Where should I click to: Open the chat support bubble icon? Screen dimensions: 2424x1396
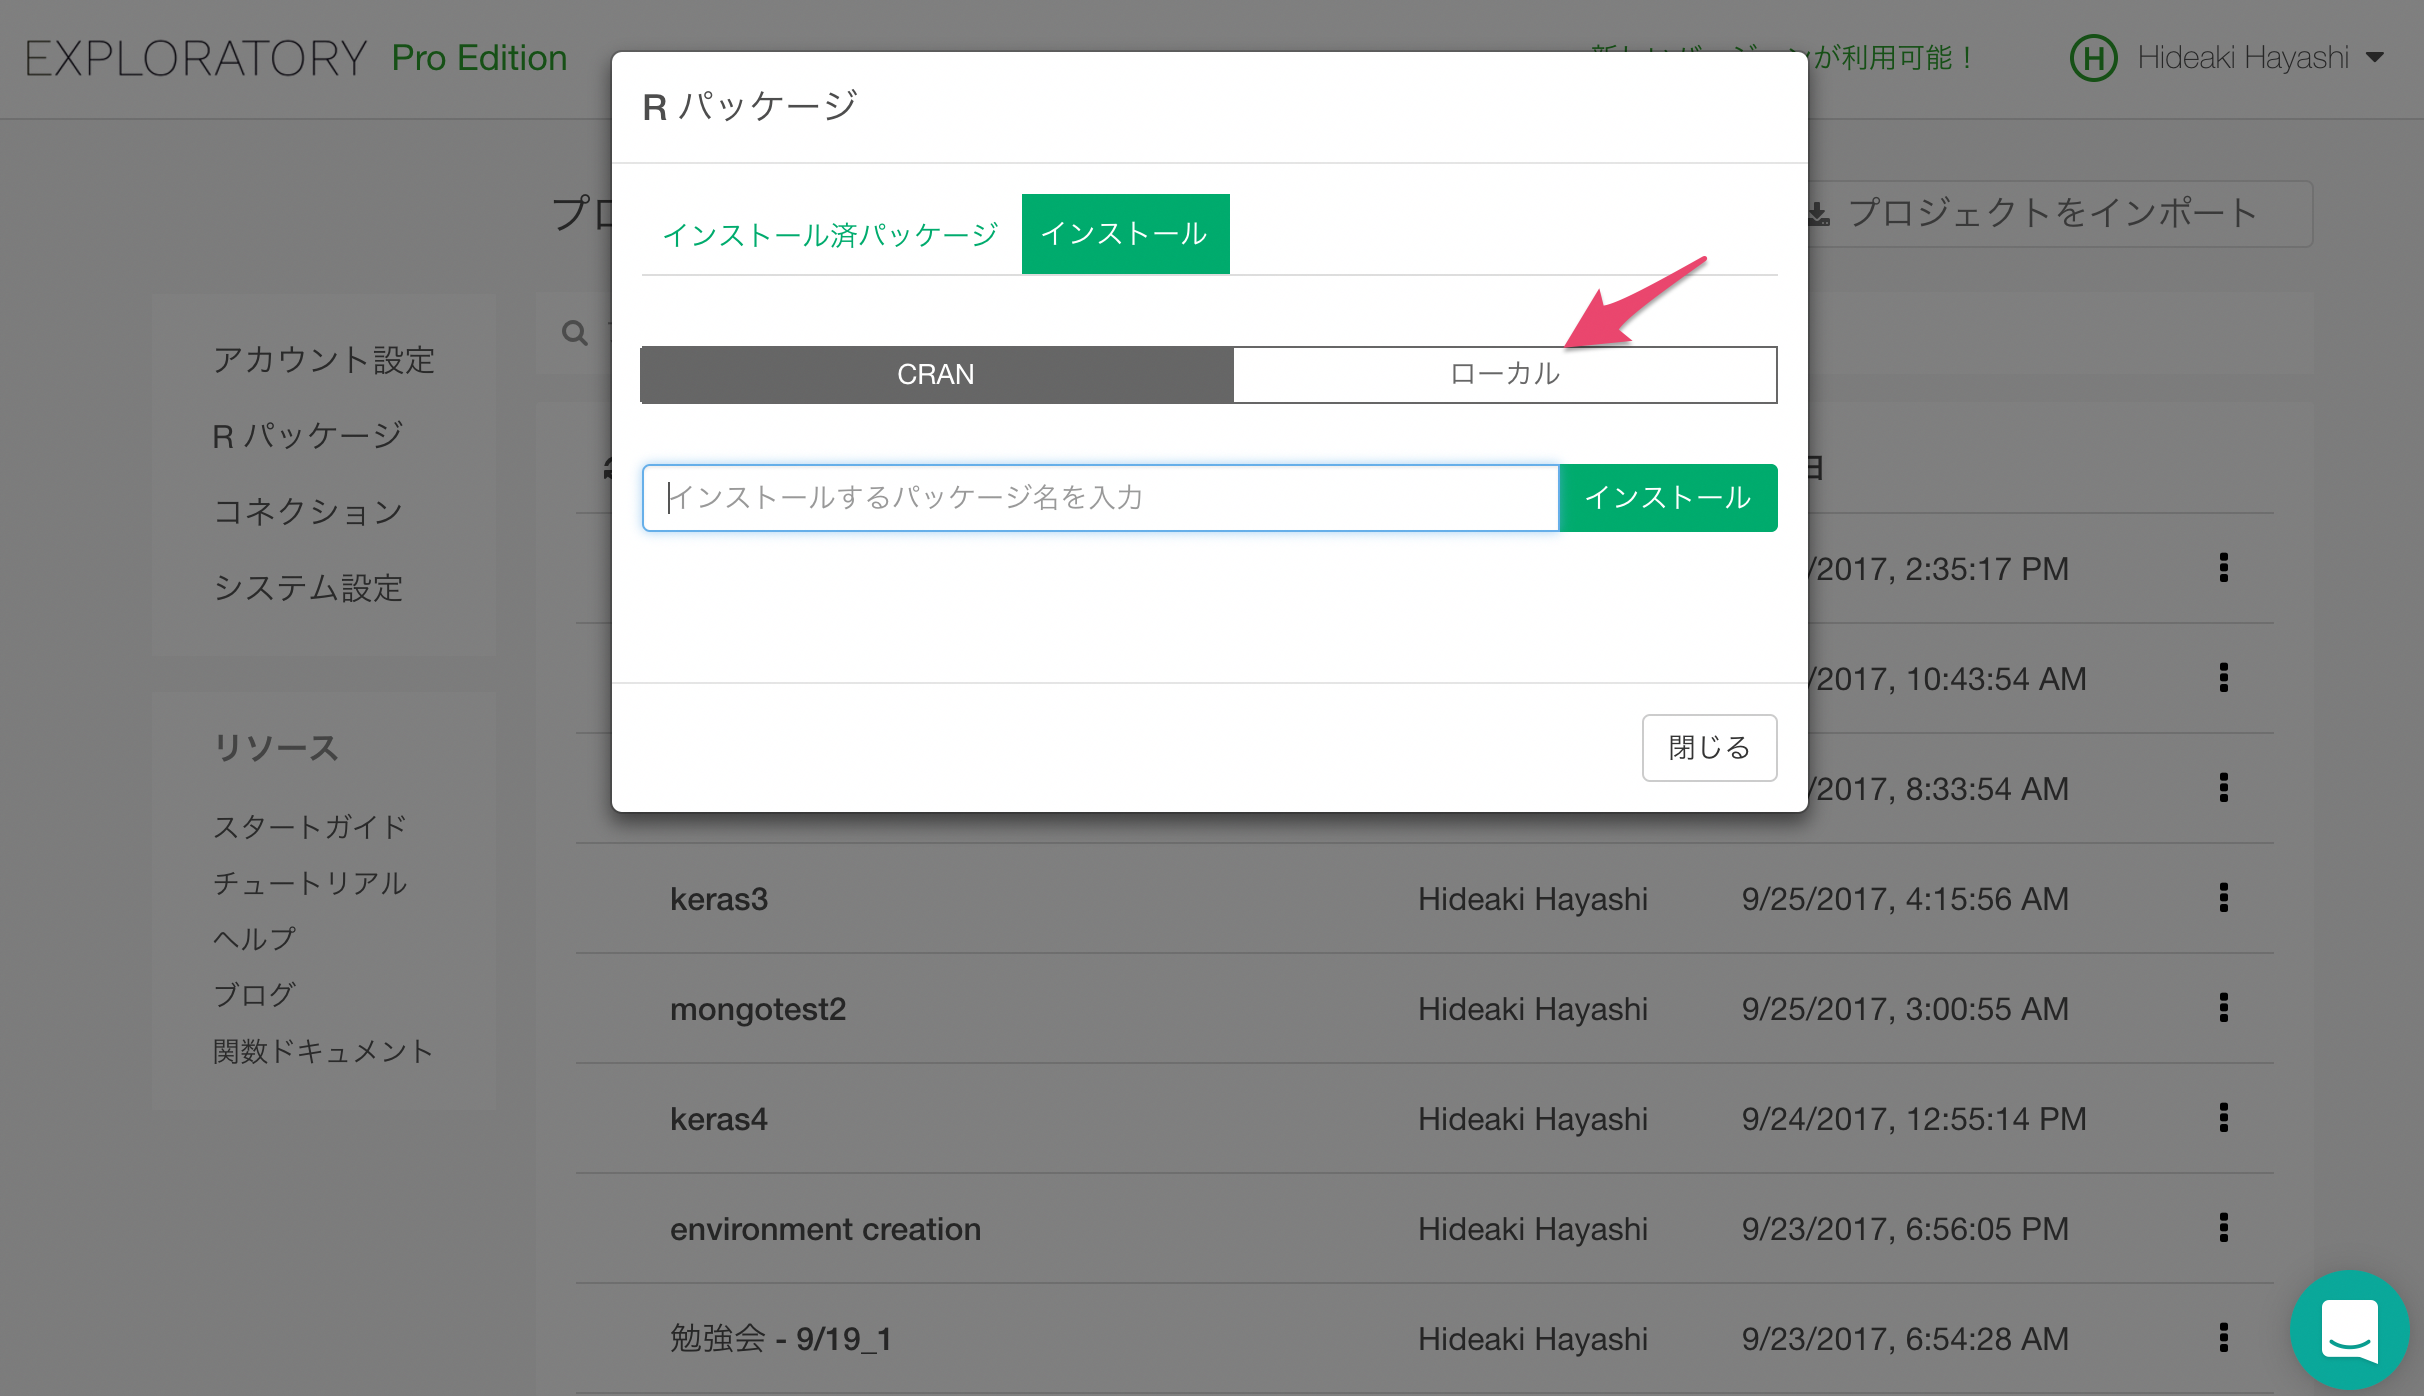point(2349,1329)
